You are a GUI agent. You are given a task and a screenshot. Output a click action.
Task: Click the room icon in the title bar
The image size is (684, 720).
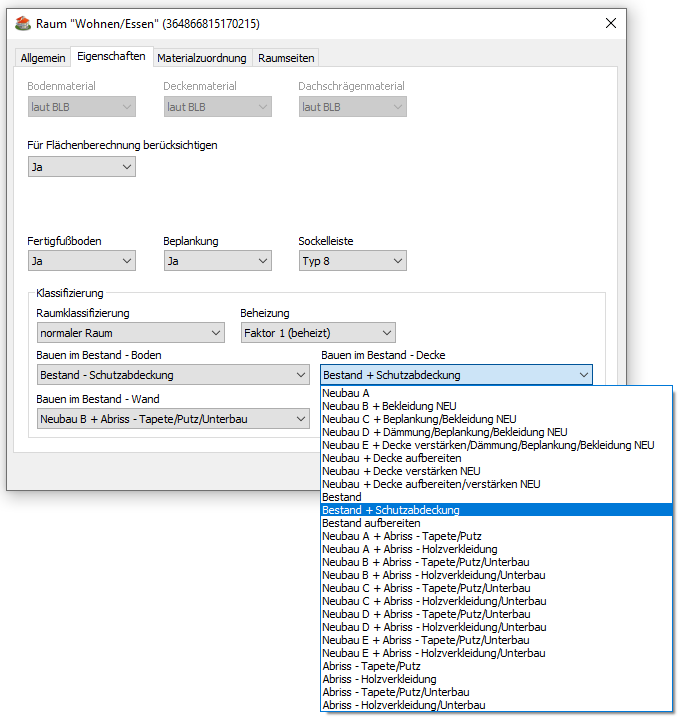pyautogui.click(x=23, y=23)
